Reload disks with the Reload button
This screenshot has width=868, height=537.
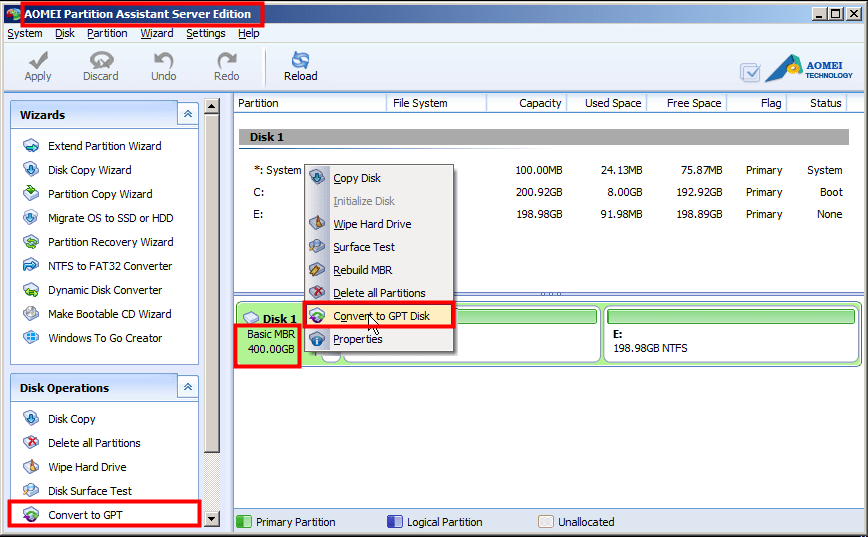(301, 67)
